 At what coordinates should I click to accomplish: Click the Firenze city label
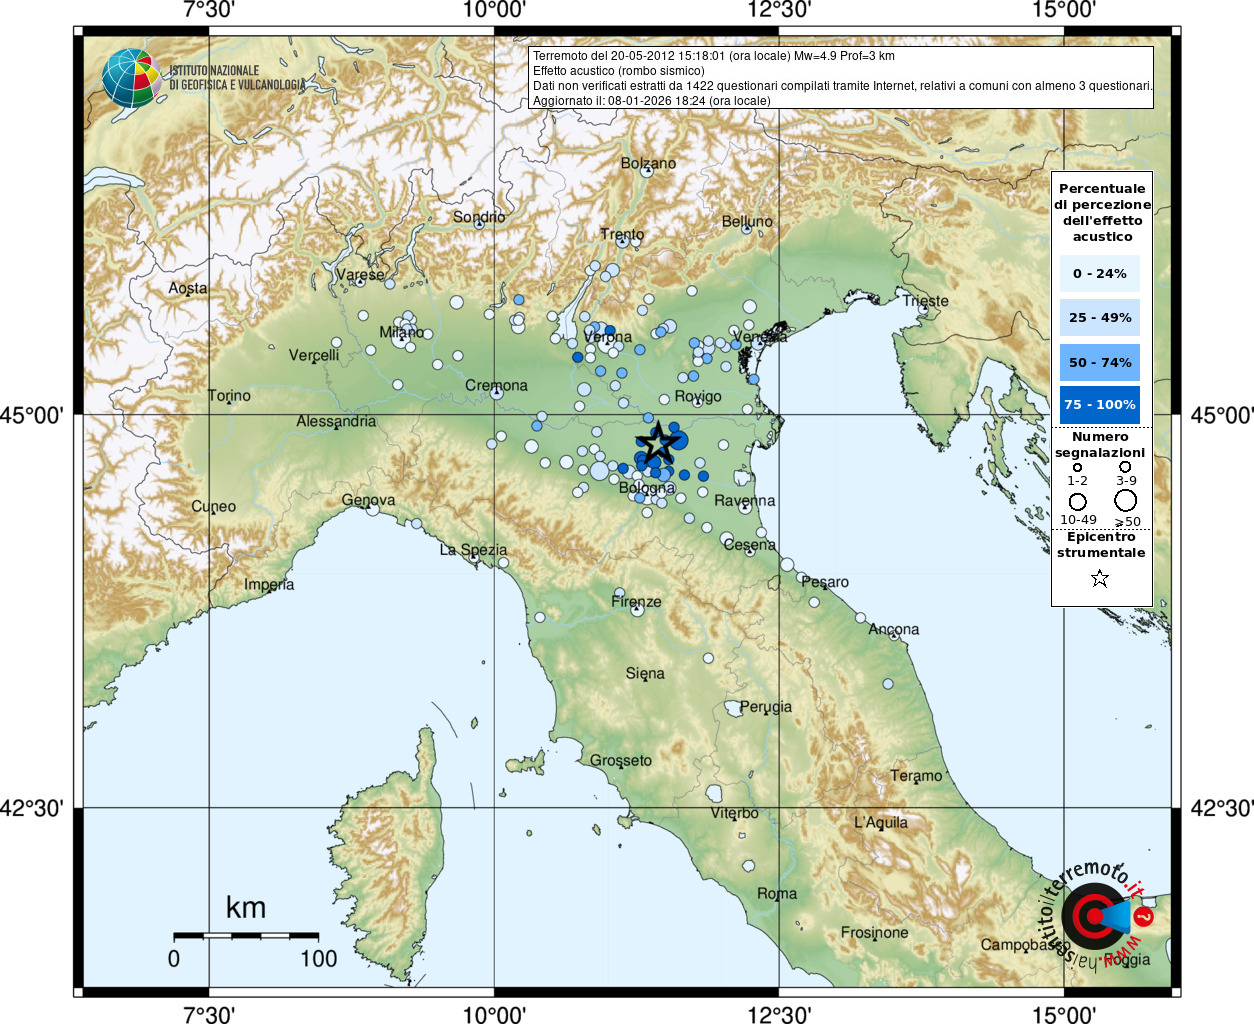pos(636,601)
